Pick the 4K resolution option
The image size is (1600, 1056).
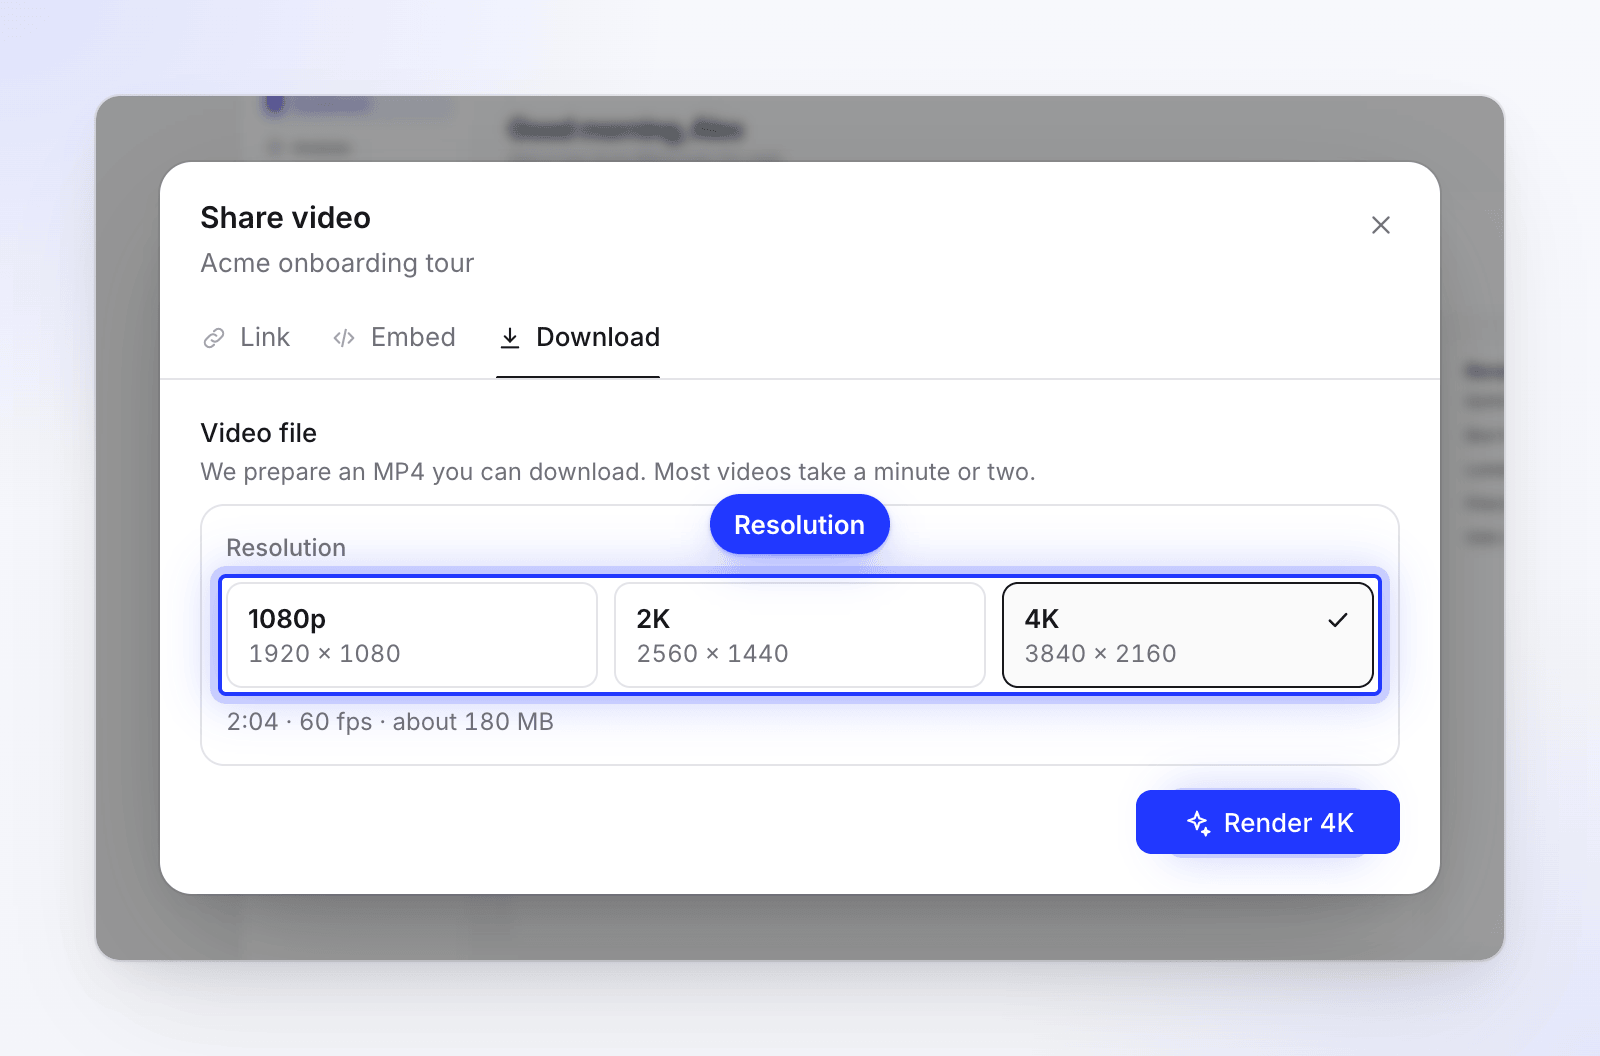coord(1188,635)
